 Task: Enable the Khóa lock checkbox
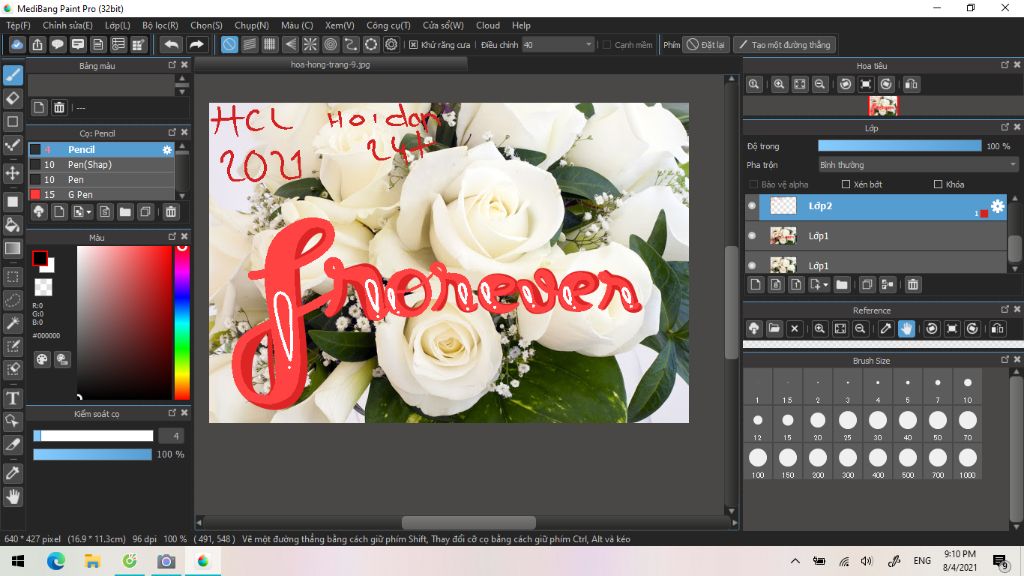[938, 184]
